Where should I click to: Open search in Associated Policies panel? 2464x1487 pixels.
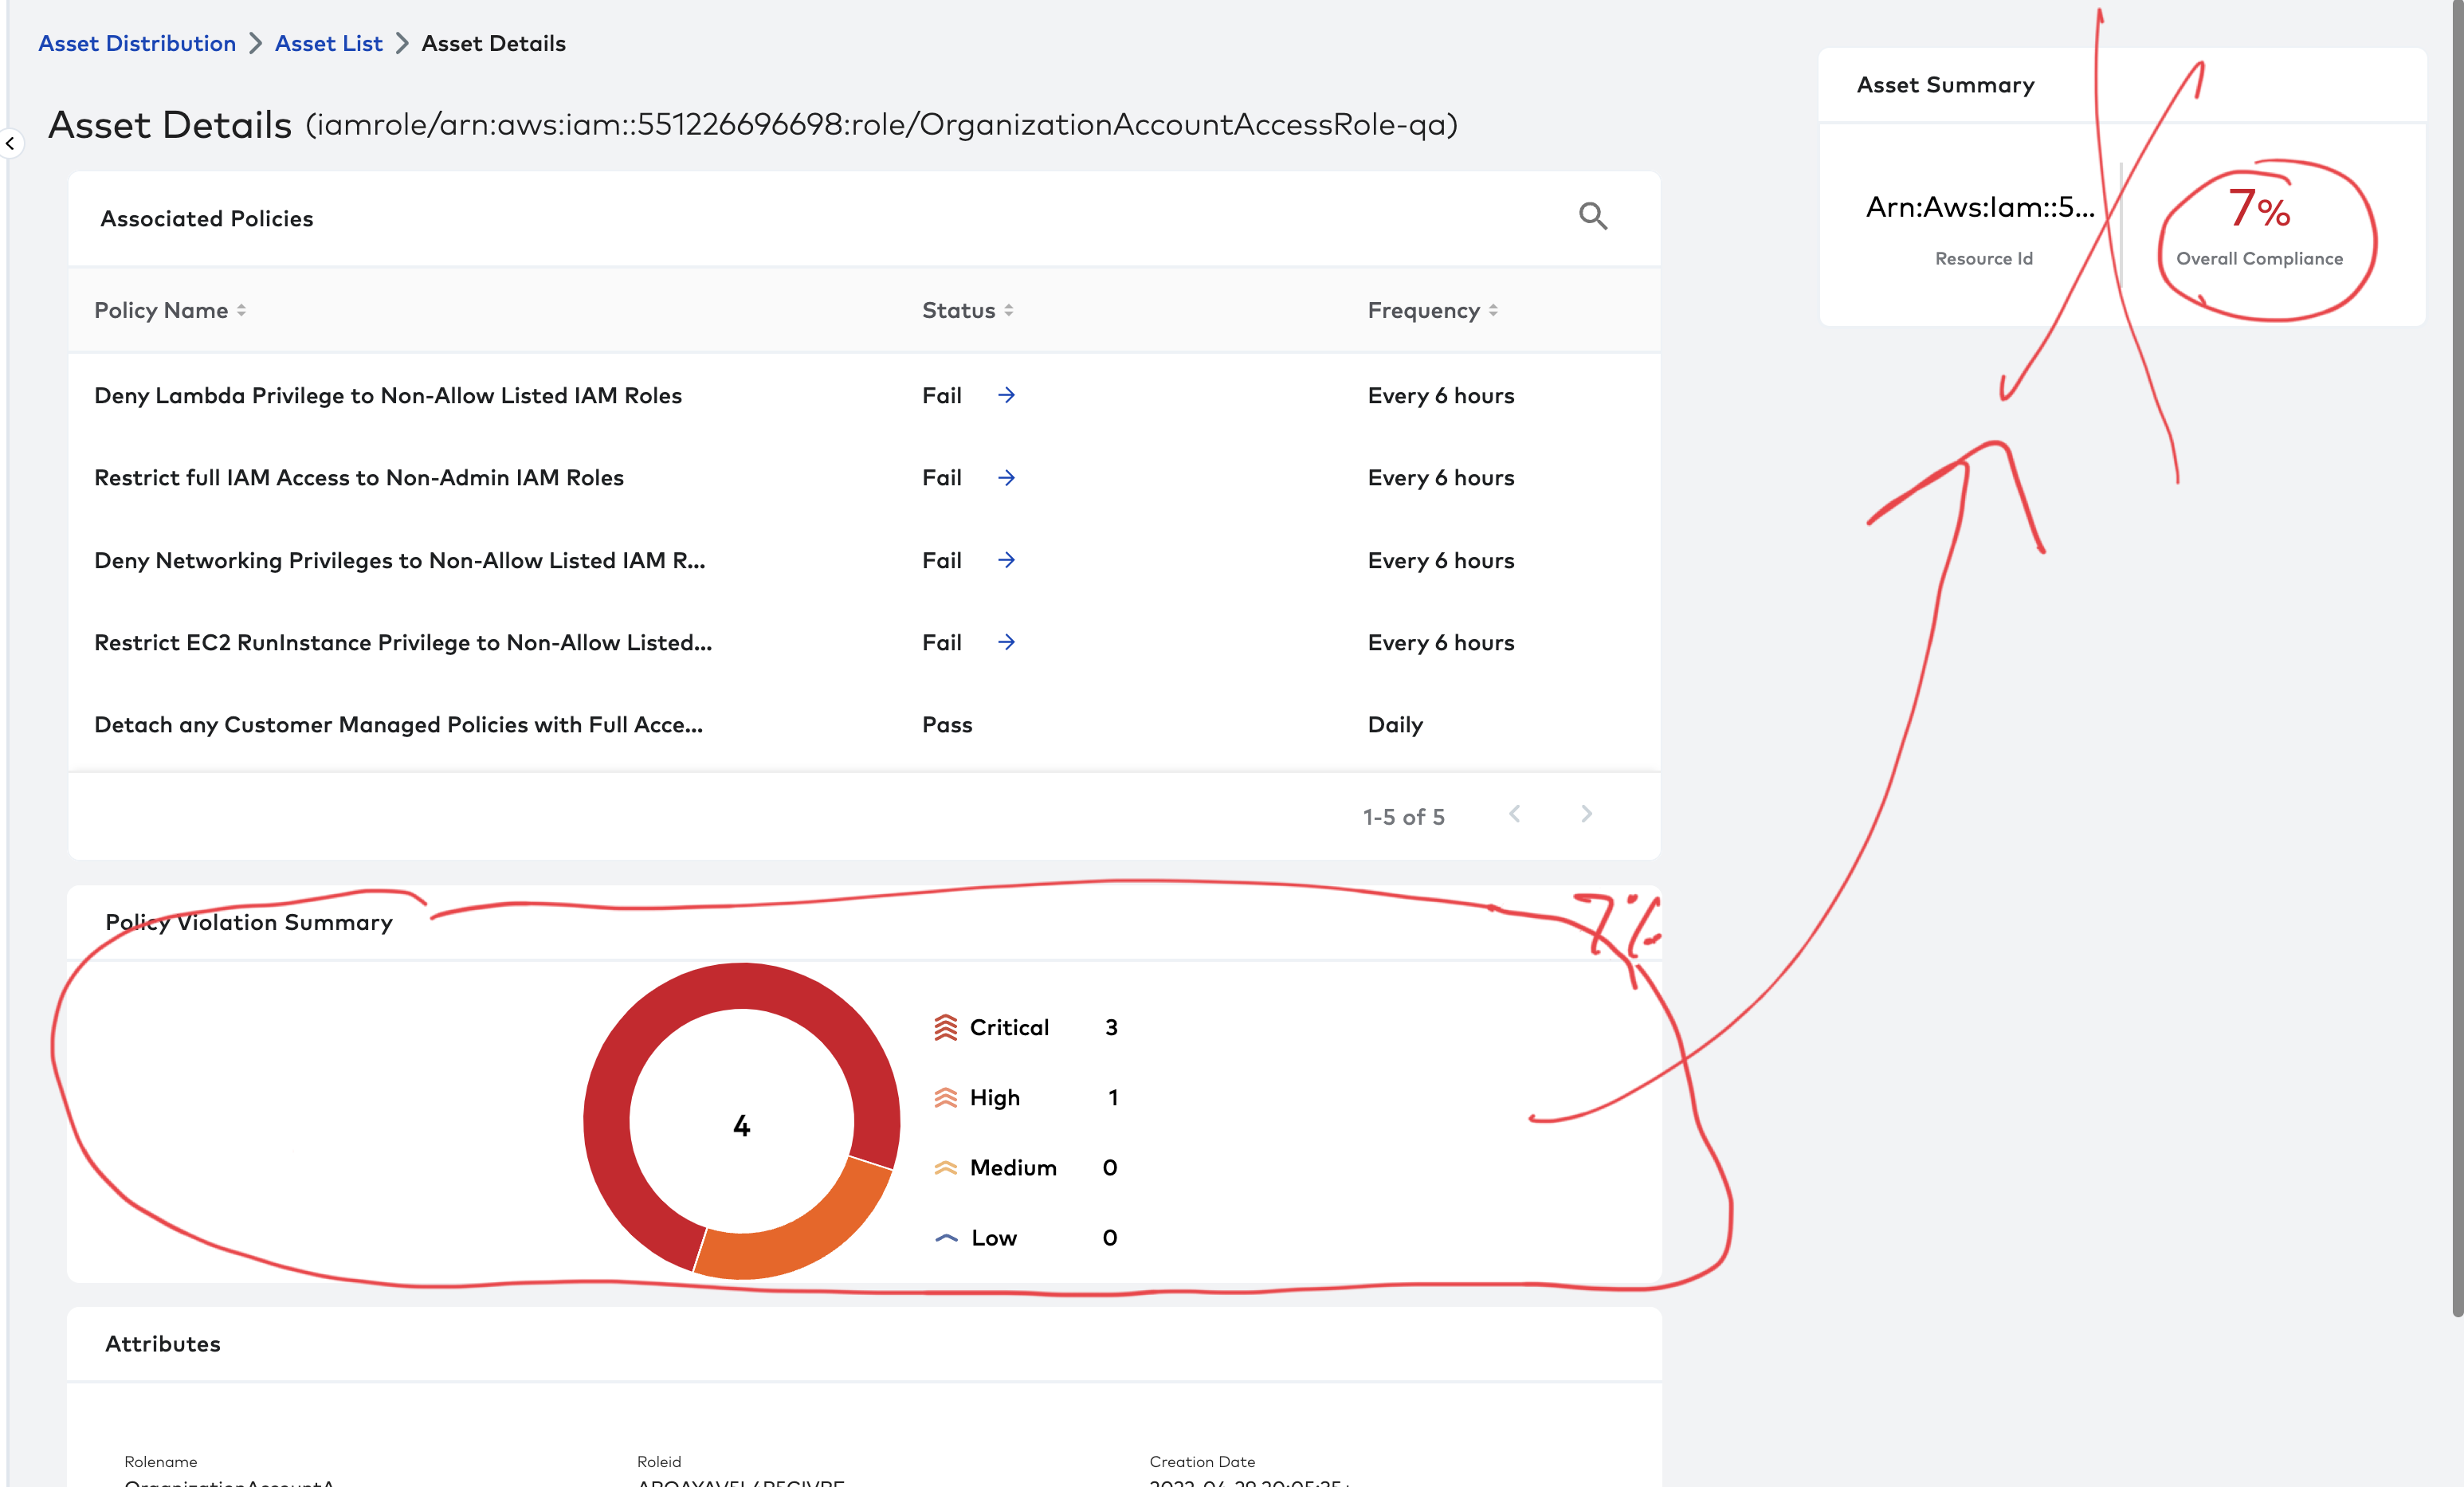pyautogui.click(x=1594, y=216)
